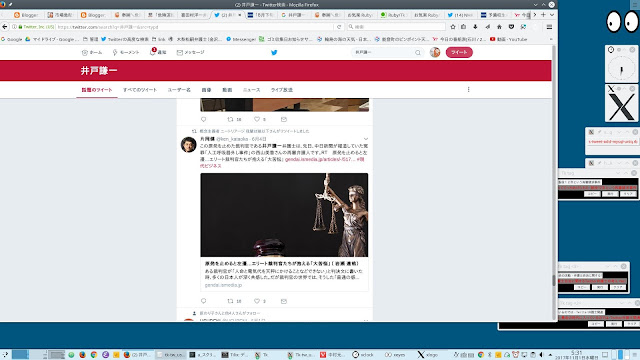Viewport: 640px width, 360px height.
Task: Click the taskbar clock showing 5:31
Action: (576, 355)
